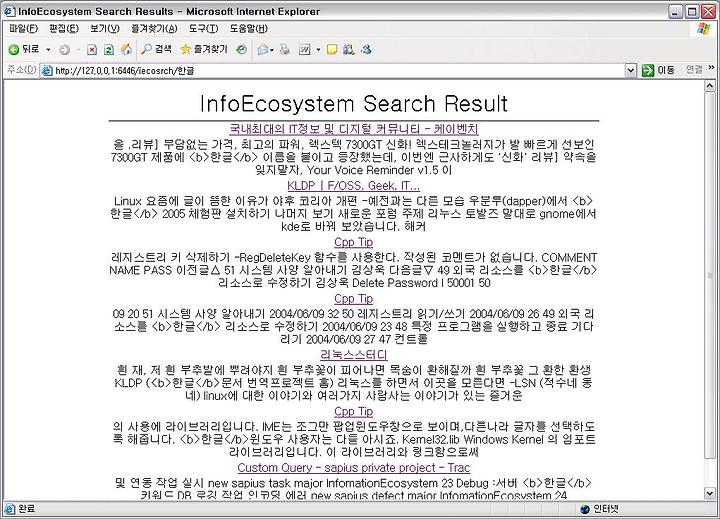Click the Mail envelope toolbar icon
Image resolution: width=720 pixels, height=519 pixels.
tap(263, 50)
